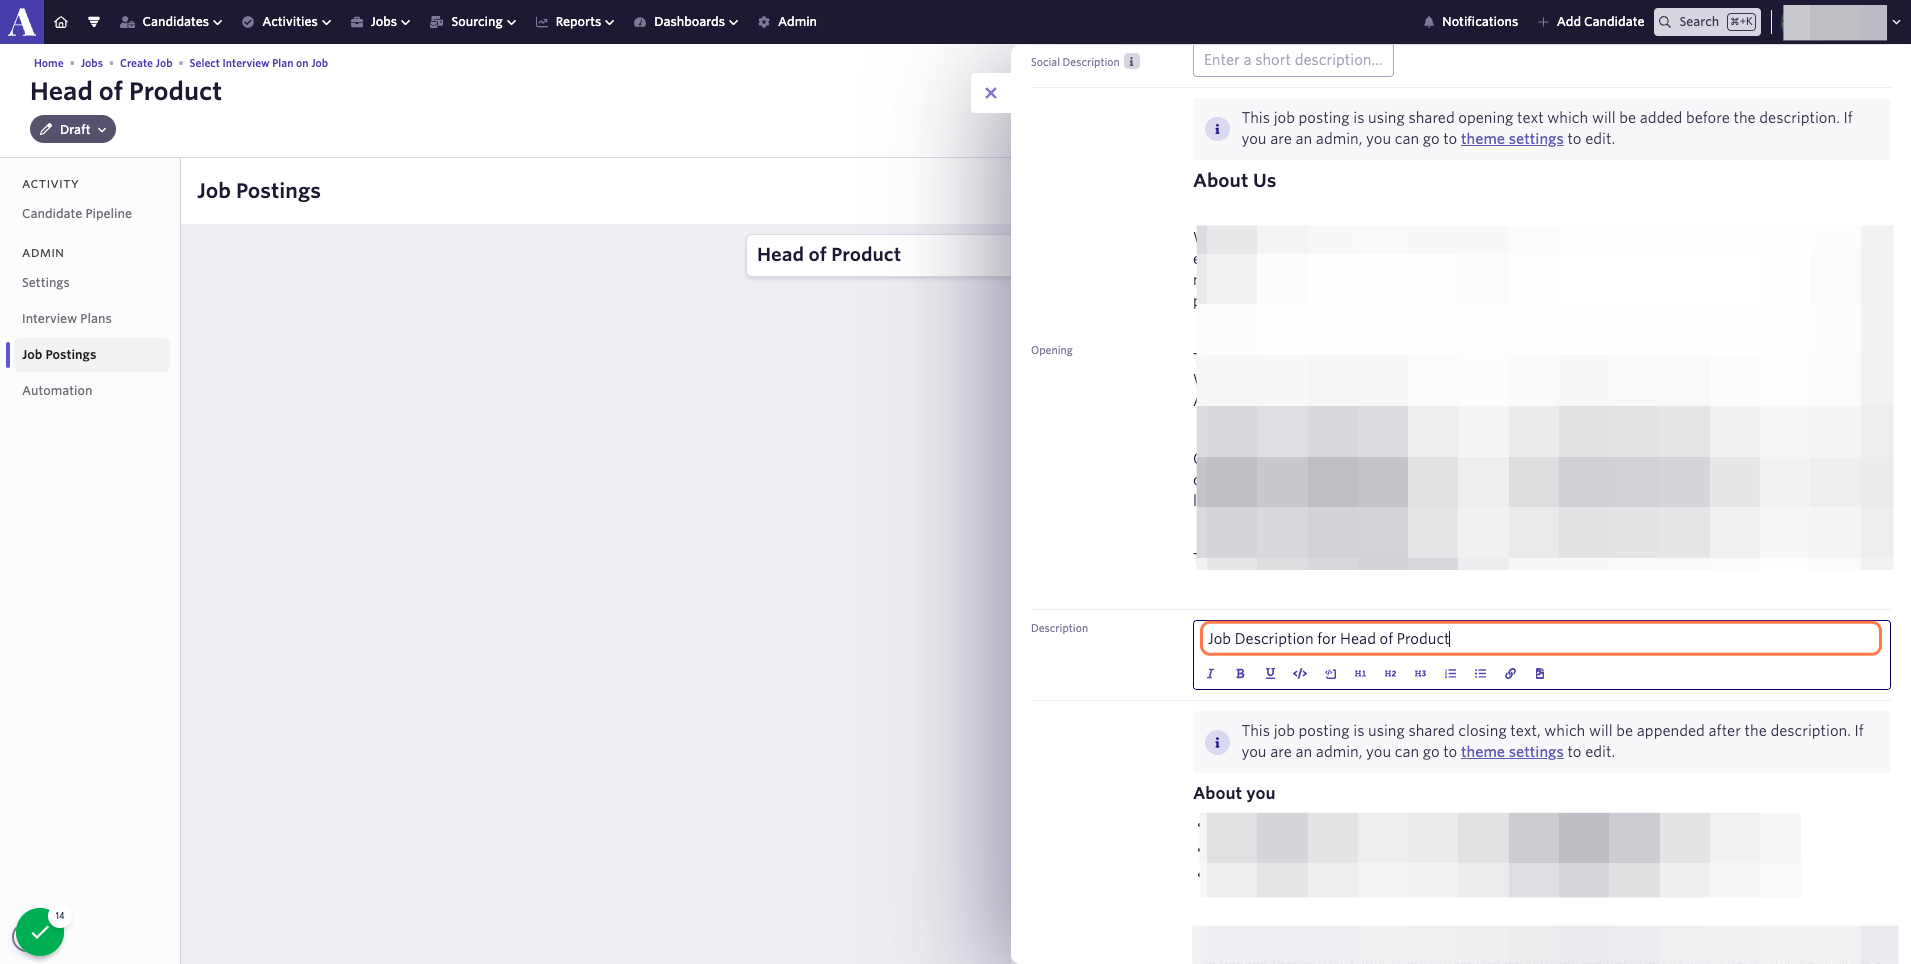The width and height of the screenshot is (1911, 964).
Task: Follow the closing-text theme settings link
Action: pos(1512,752)
